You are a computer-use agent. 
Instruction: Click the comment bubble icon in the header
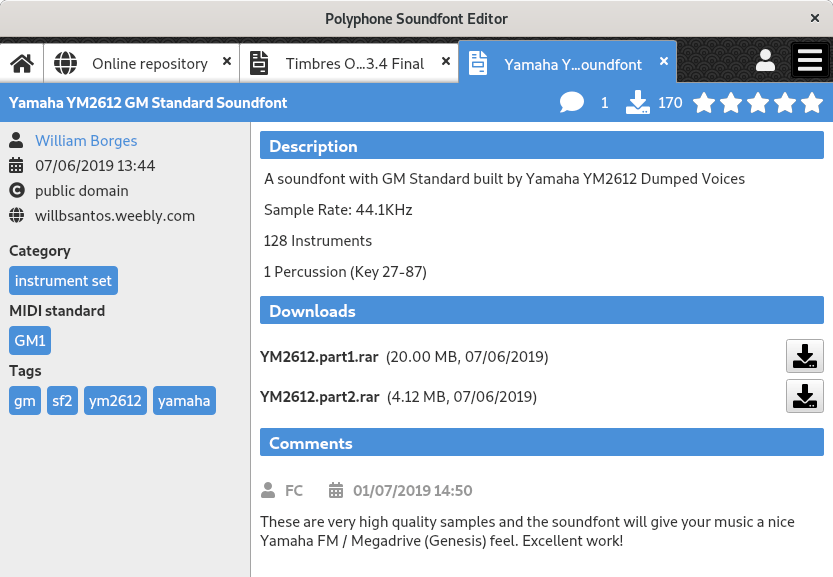click(x=572, y=102)
